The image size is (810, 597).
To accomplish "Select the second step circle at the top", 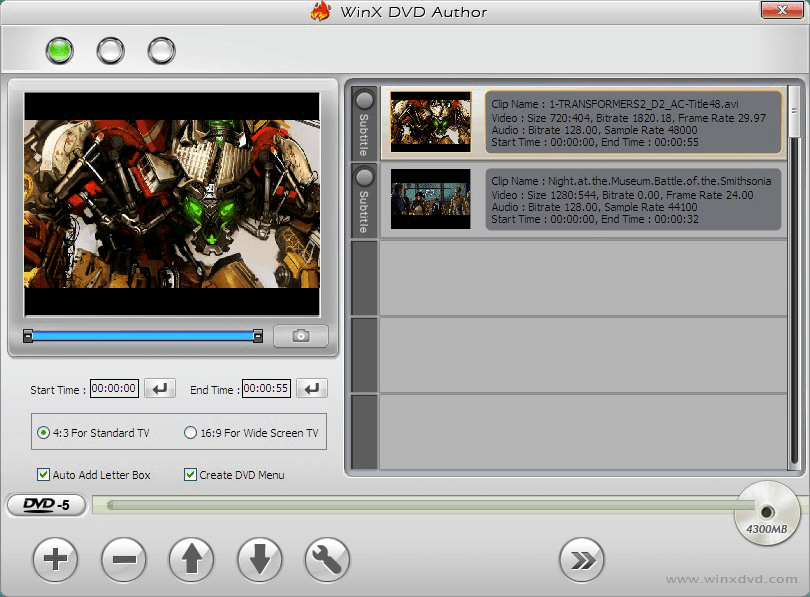I will click(110, 48).
